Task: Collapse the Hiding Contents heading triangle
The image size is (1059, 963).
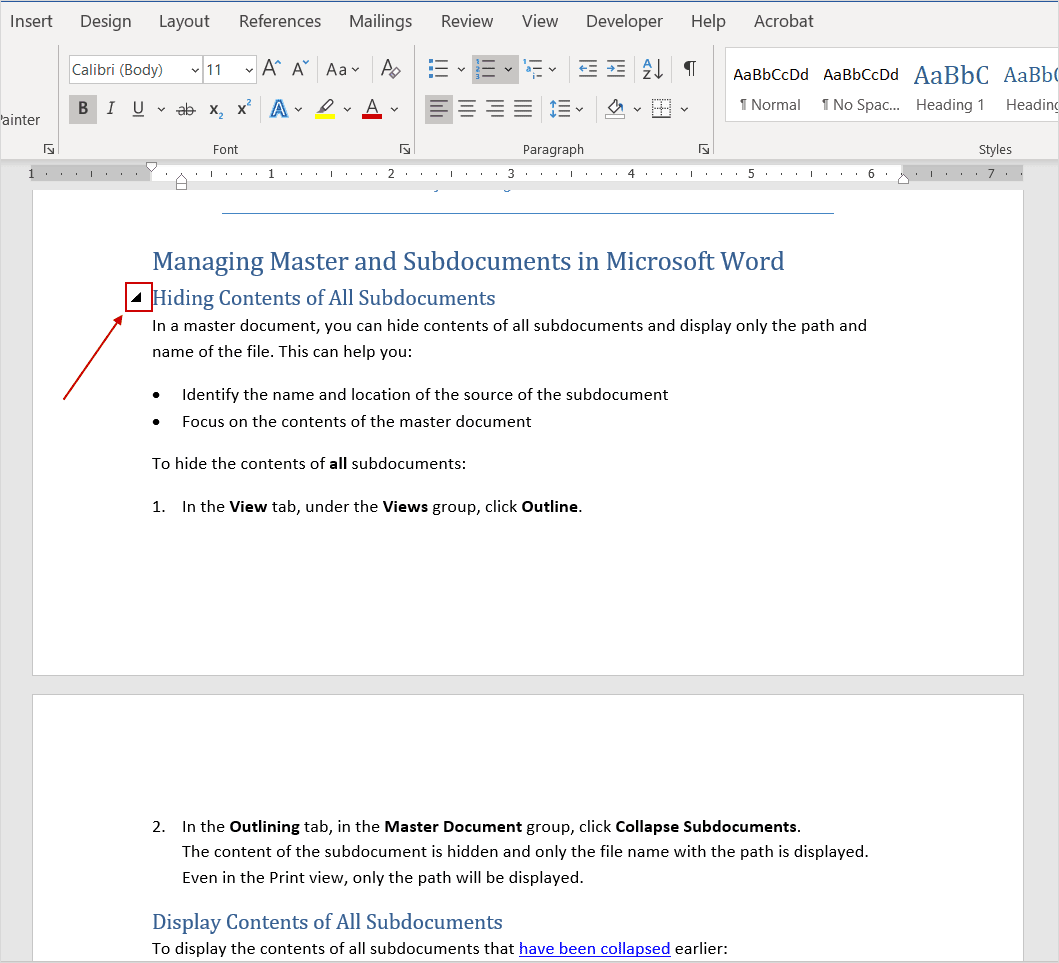Action: click(x=137, y=297)
